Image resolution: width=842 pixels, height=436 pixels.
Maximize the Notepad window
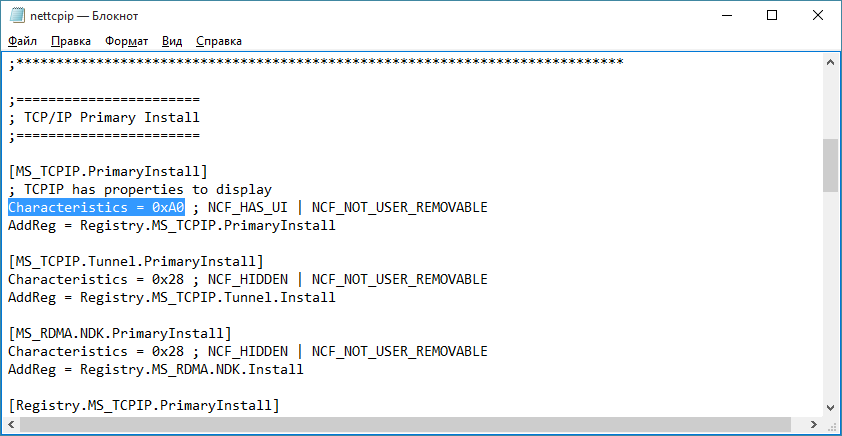(772, 16)
